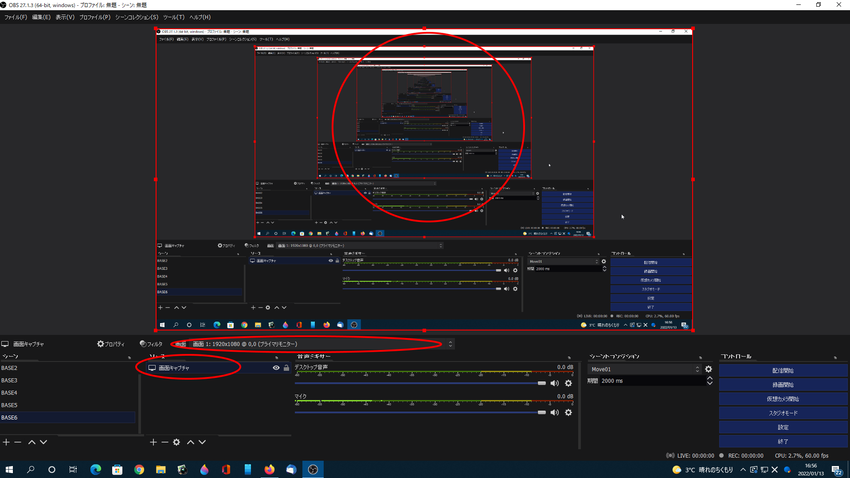Move the selected source up
Screen dimensions: 850x478
(x=191, y=442)
